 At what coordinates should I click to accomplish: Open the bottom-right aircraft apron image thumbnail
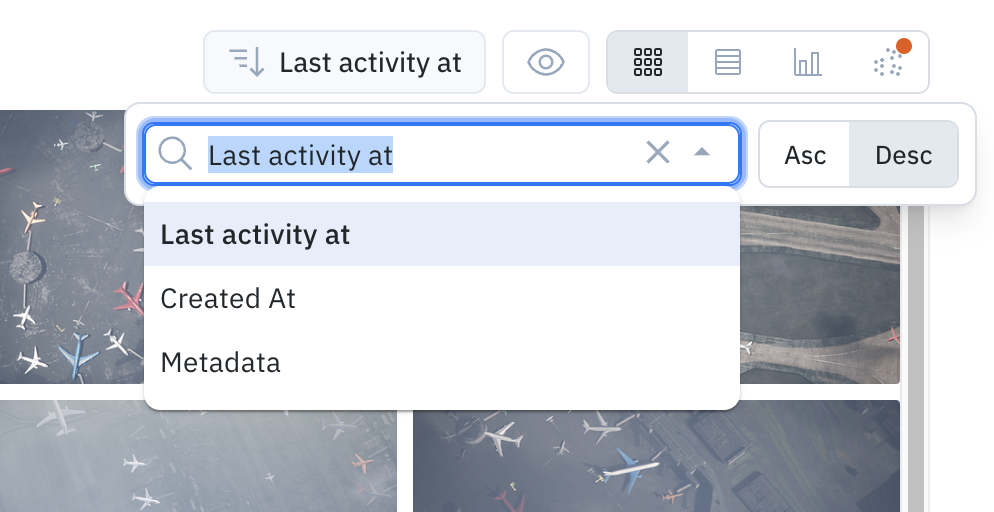[656, 456]
